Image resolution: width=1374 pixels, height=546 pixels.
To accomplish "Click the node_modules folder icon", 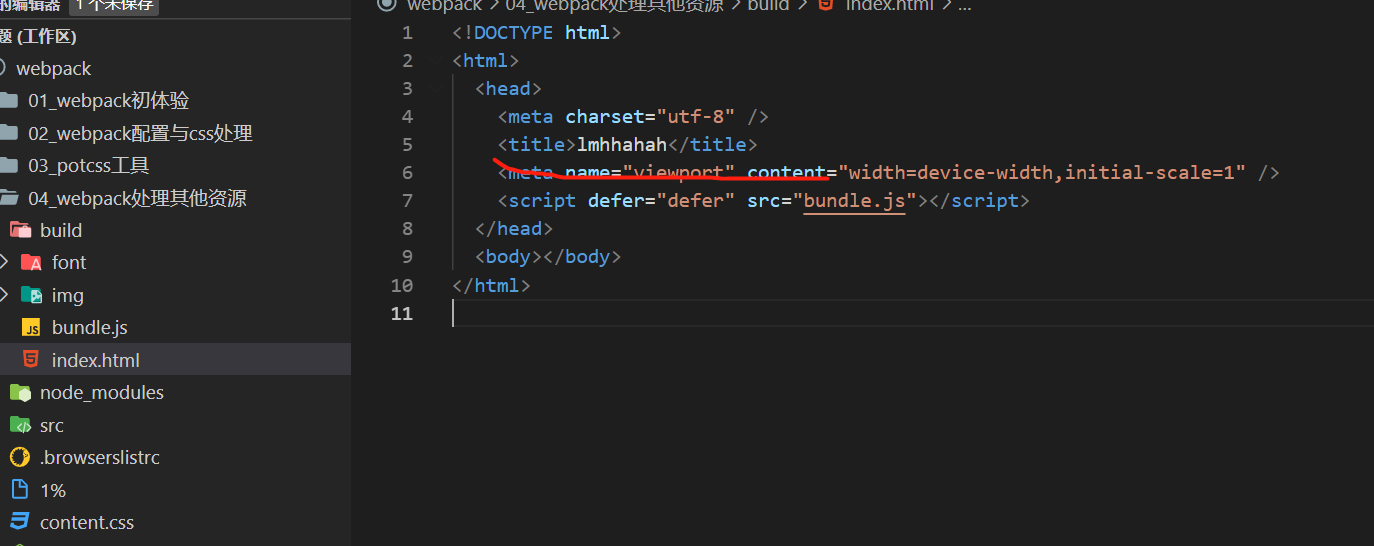I will 20,393.
